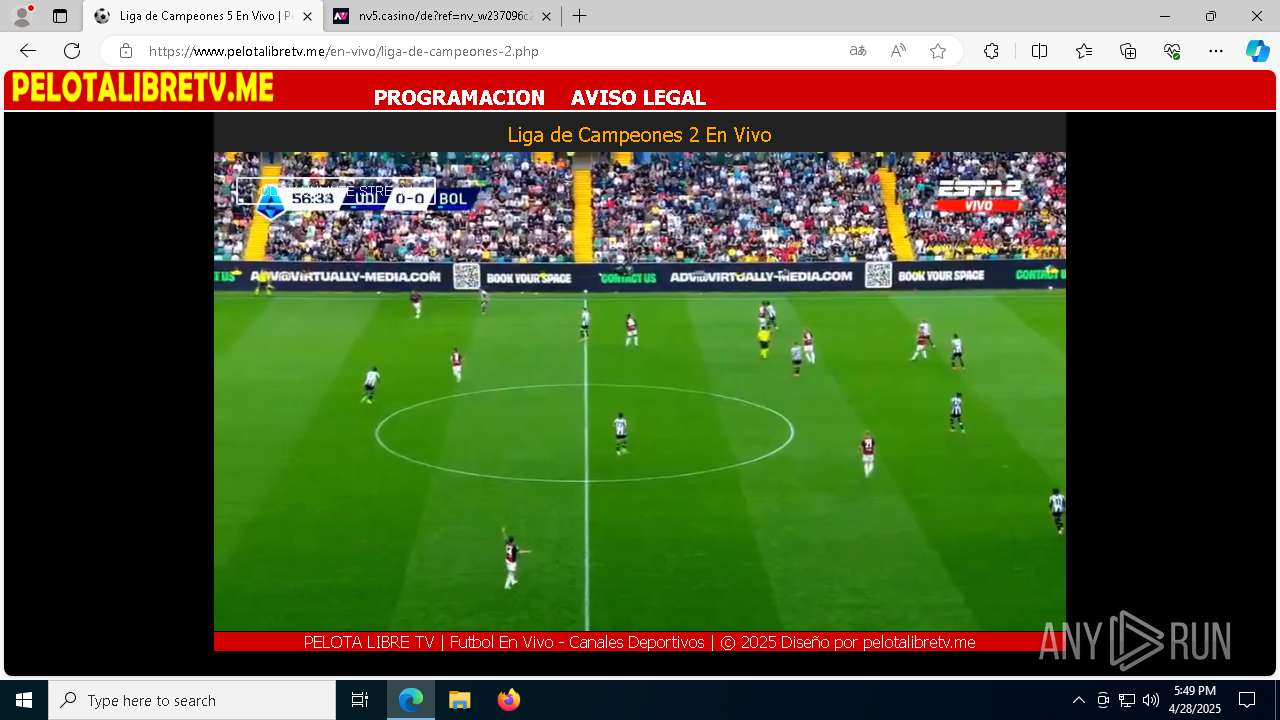Image resolution: width=1280 pixels, height=720 pixels.
Task: Switch to Liga de Campeones 5 En Vivo tab
Action: [x=203, y=16]
